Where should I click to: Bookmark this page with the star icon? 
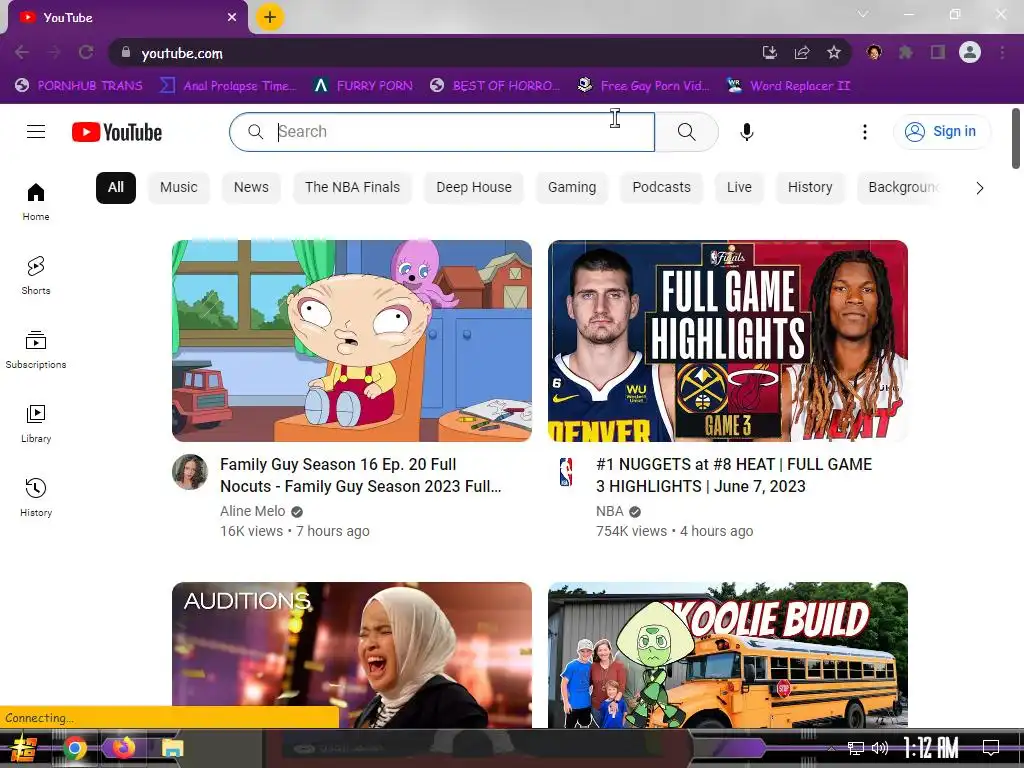click(x=834, y=52)
